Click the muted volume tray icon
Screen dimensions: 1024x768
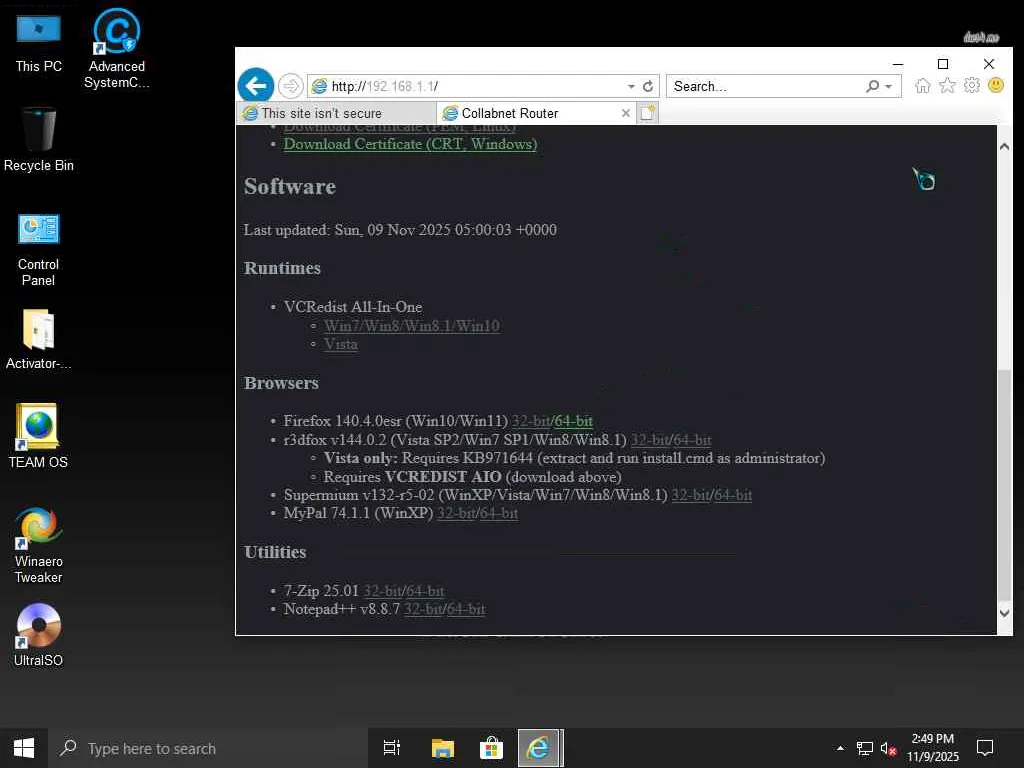(x=888, y=748)
